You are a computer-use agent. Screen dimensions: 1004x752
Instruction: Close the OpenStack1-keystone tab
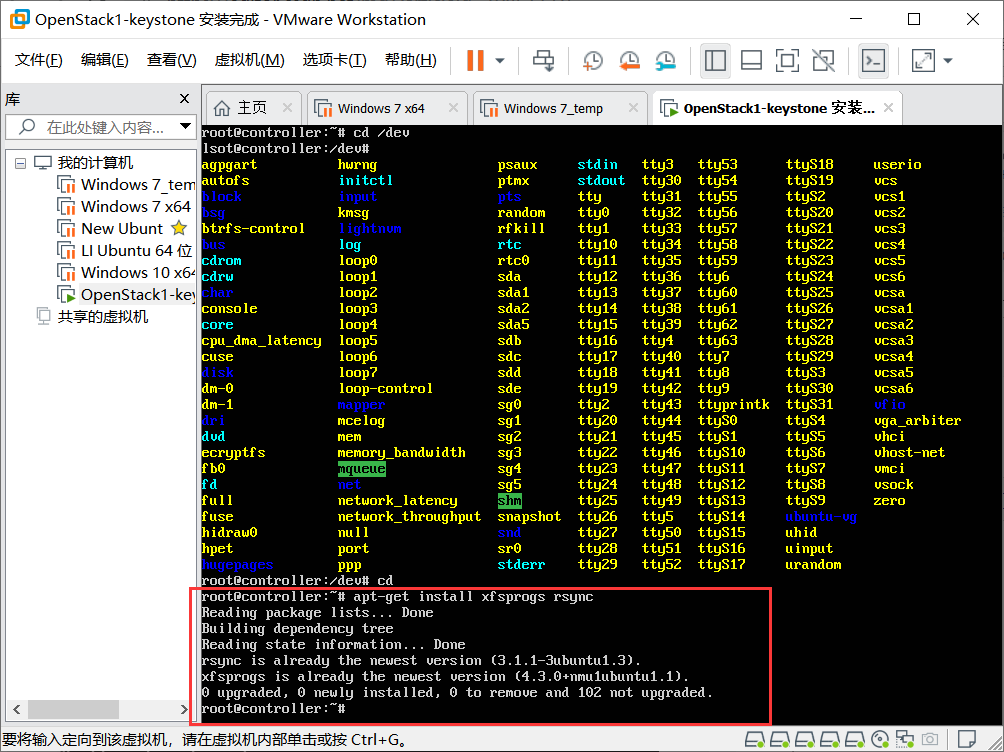889,108
